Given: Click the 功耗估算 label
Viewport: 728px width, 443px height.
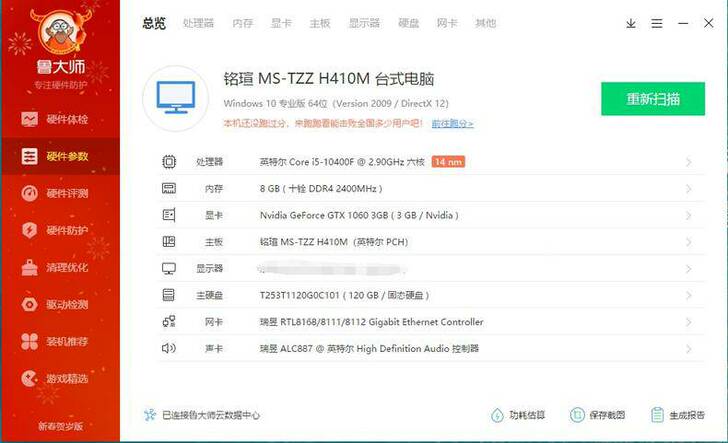Looking at the screenshot, I should pos(527,415).
